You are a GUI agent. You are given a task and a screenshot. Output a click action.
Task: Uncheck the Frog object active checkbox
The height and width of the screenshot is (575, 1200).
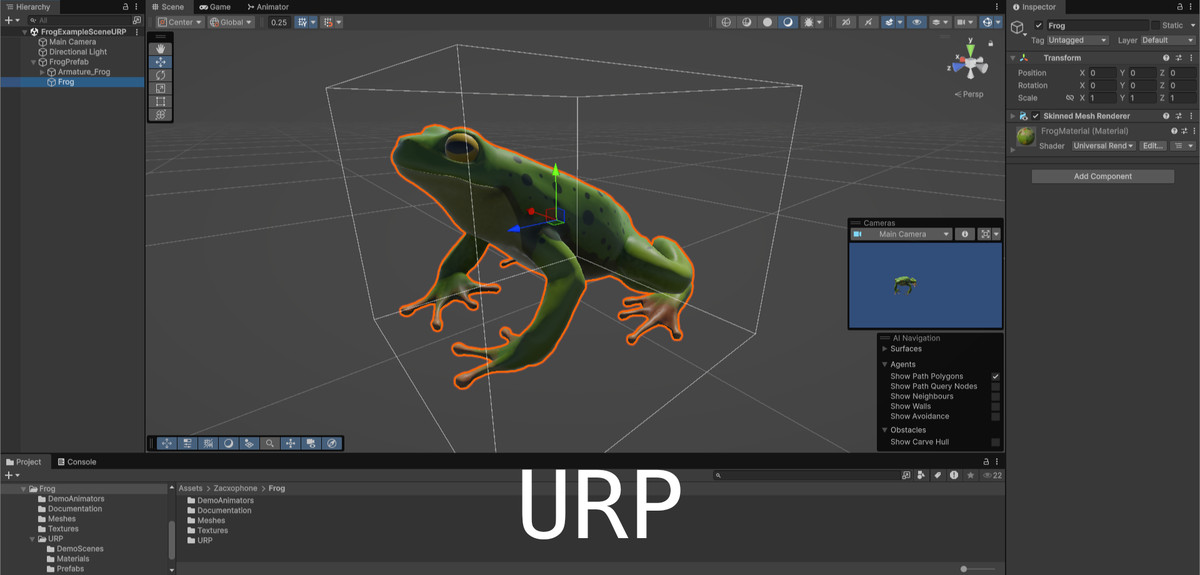(1039, 25)
